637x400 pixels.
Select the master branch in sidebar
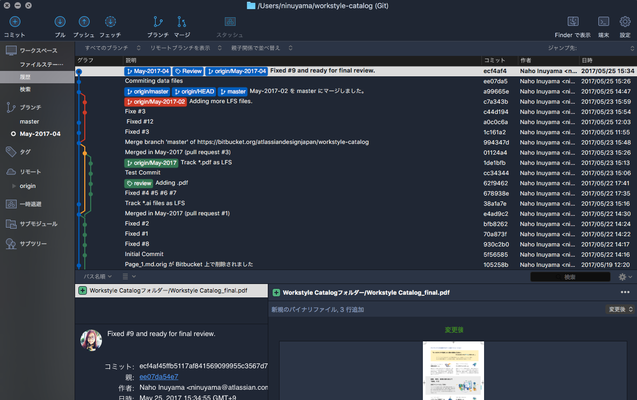(29, 121)
